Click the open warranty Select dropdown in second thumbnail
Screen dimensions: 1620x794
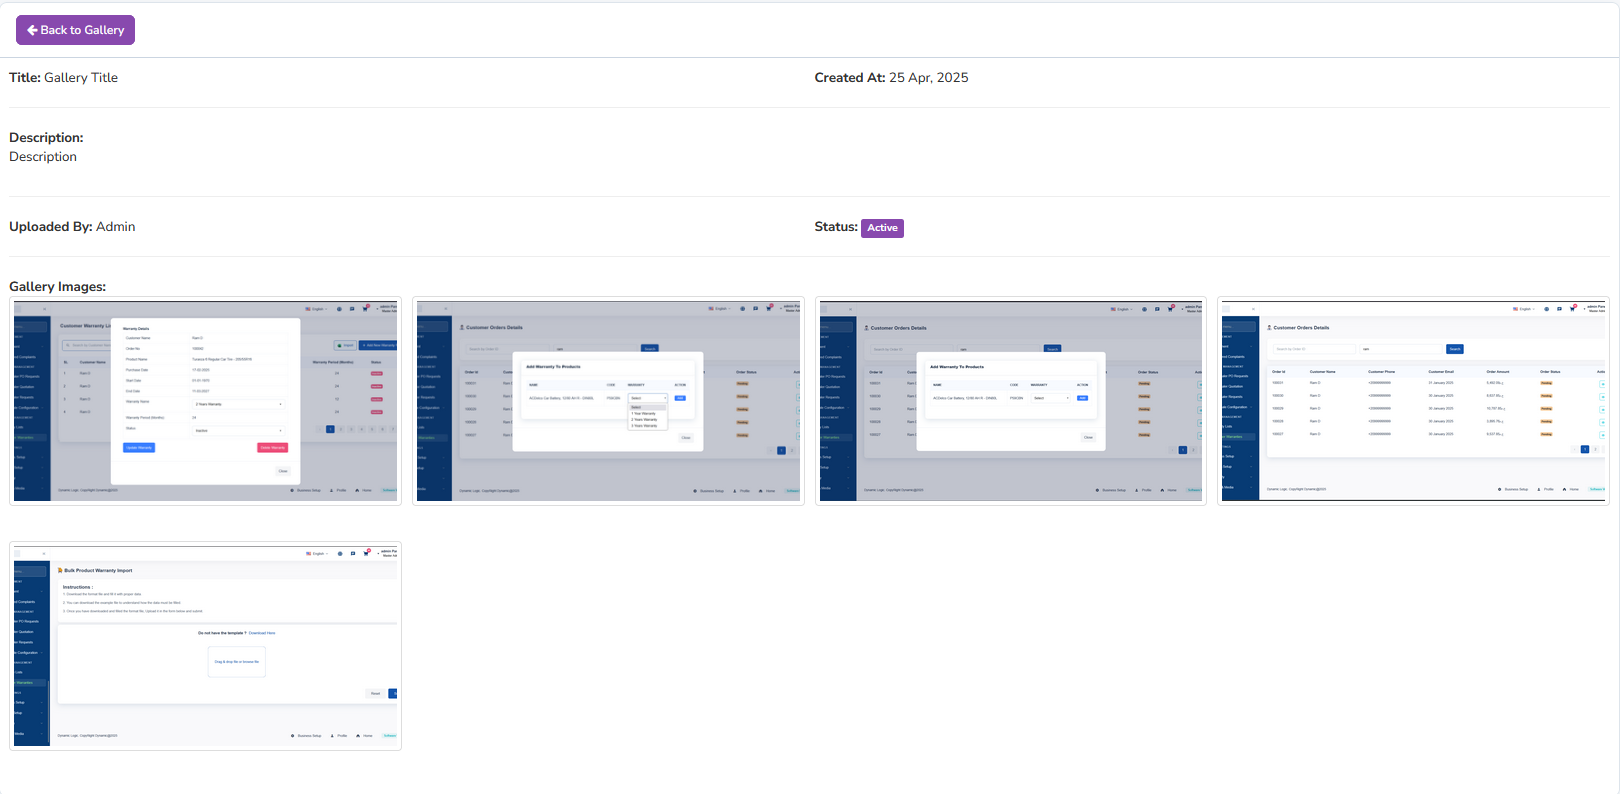647,398
